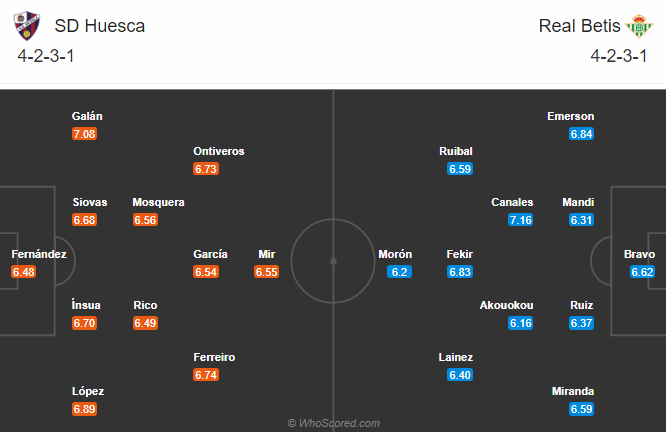Click goalkeeper Fernández's rating 6.48

pyautogui.click(x=23, y=272)
